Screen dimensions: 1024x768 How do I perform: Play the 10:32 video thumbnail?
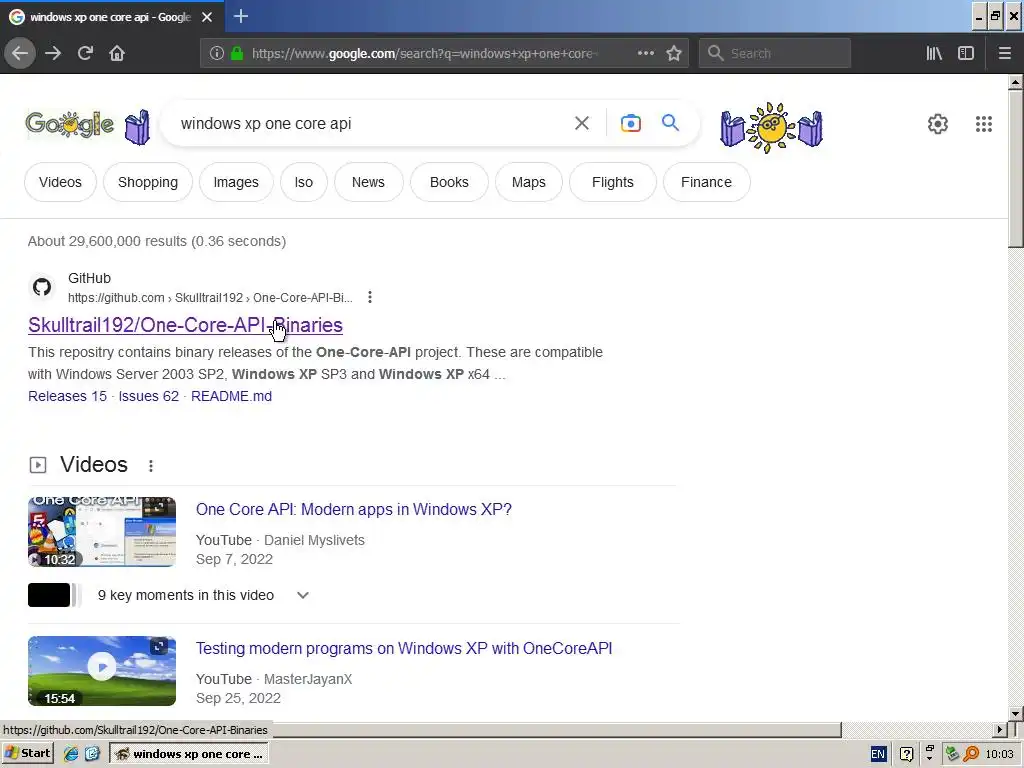102,532
